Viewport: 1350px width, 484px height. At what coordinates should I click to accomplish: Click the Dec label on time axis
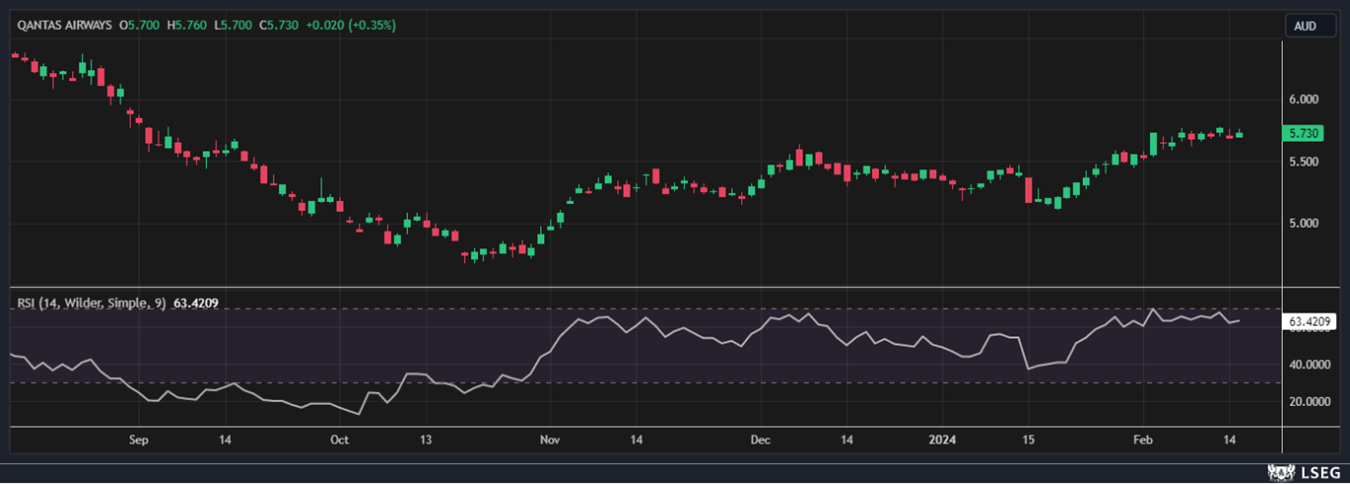760,440
